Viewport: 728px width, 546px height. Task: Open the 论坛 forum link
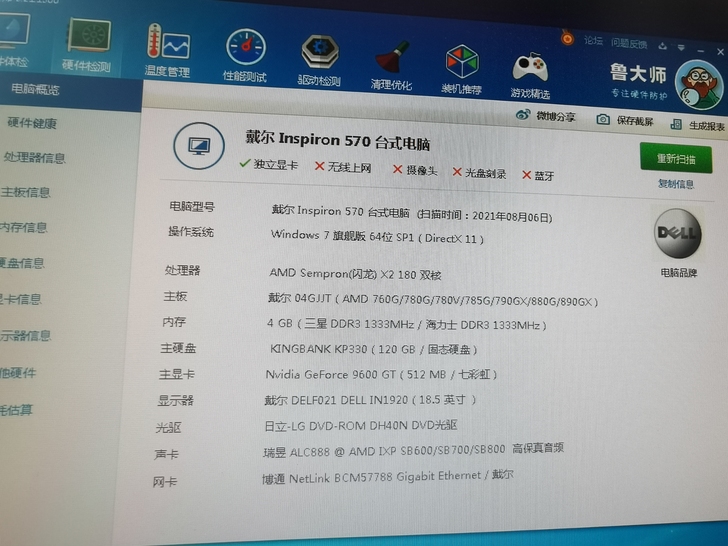tap(593, 41)
